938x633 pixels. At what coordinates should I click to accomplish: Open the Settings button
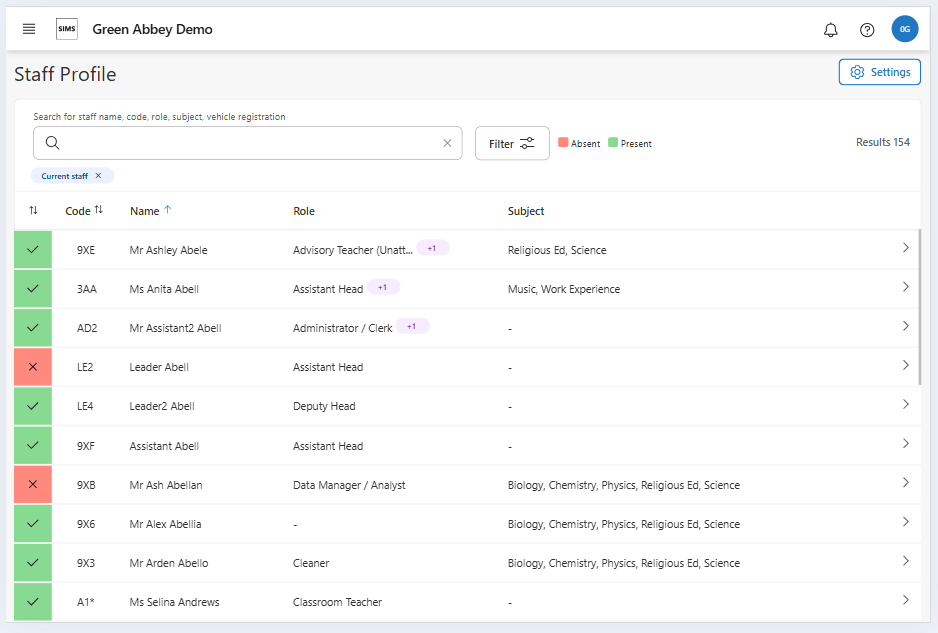coord(879,72)
